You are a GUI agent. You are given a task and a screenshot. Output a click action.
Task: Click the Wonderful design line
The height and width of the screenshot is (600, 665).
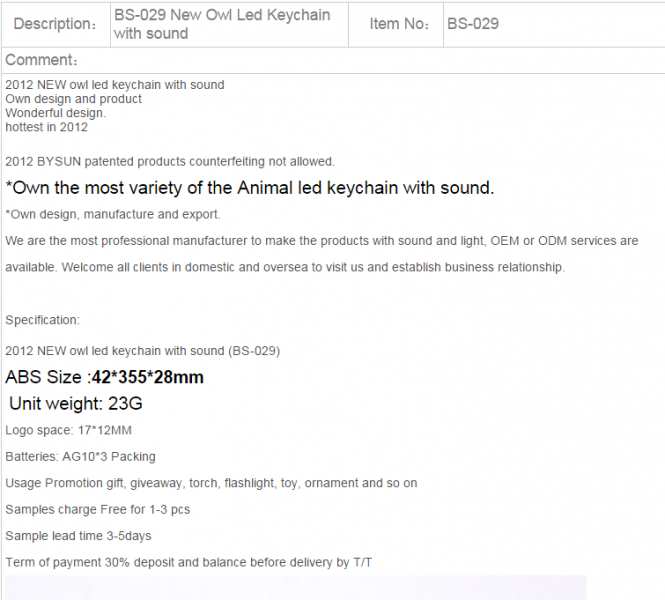pos(56,113)
